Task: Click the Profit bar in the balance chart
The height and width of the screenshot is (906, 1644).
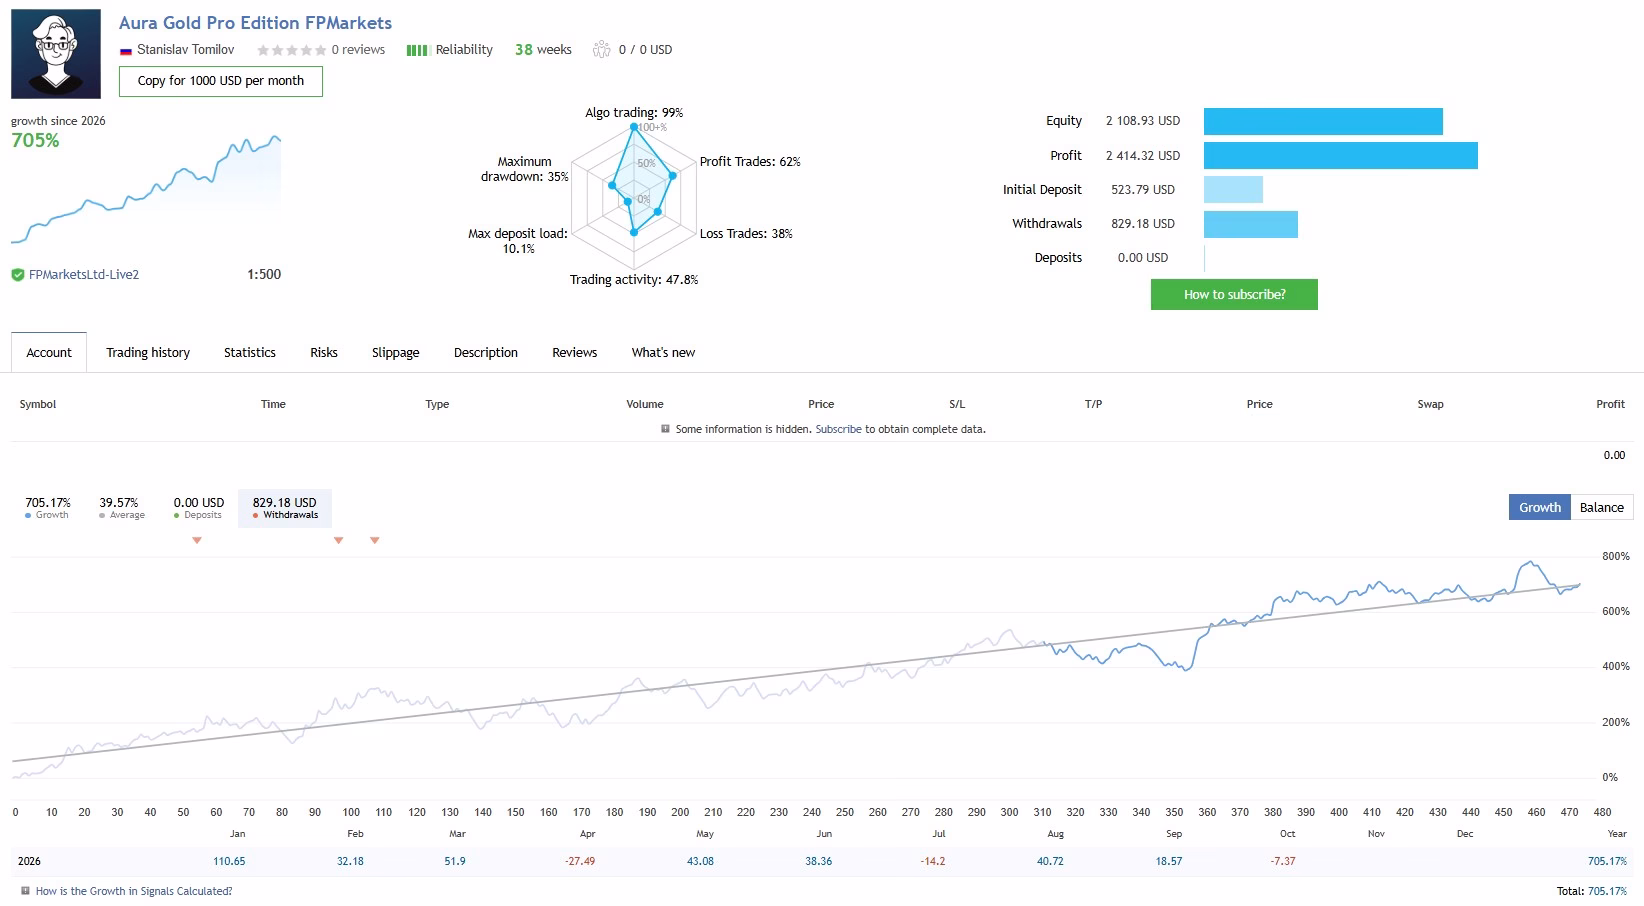Action: pos(1341,156)
